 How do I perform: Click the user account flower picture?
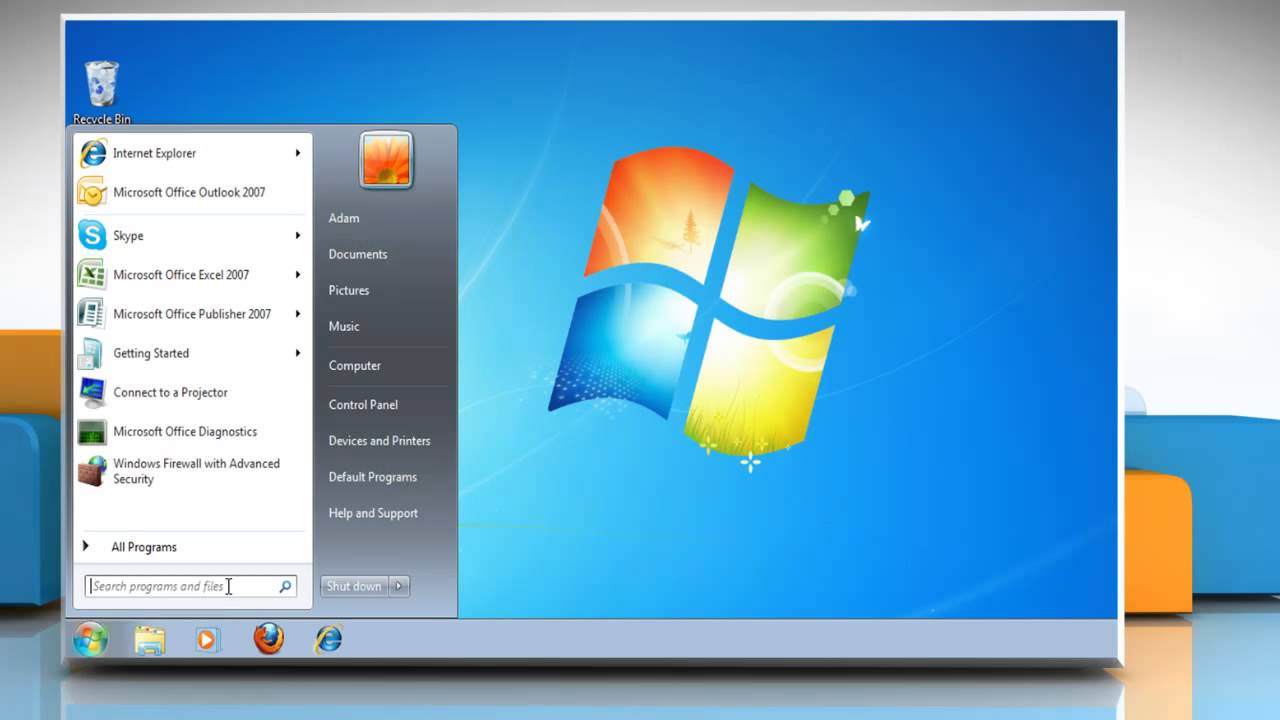(386, 160)
